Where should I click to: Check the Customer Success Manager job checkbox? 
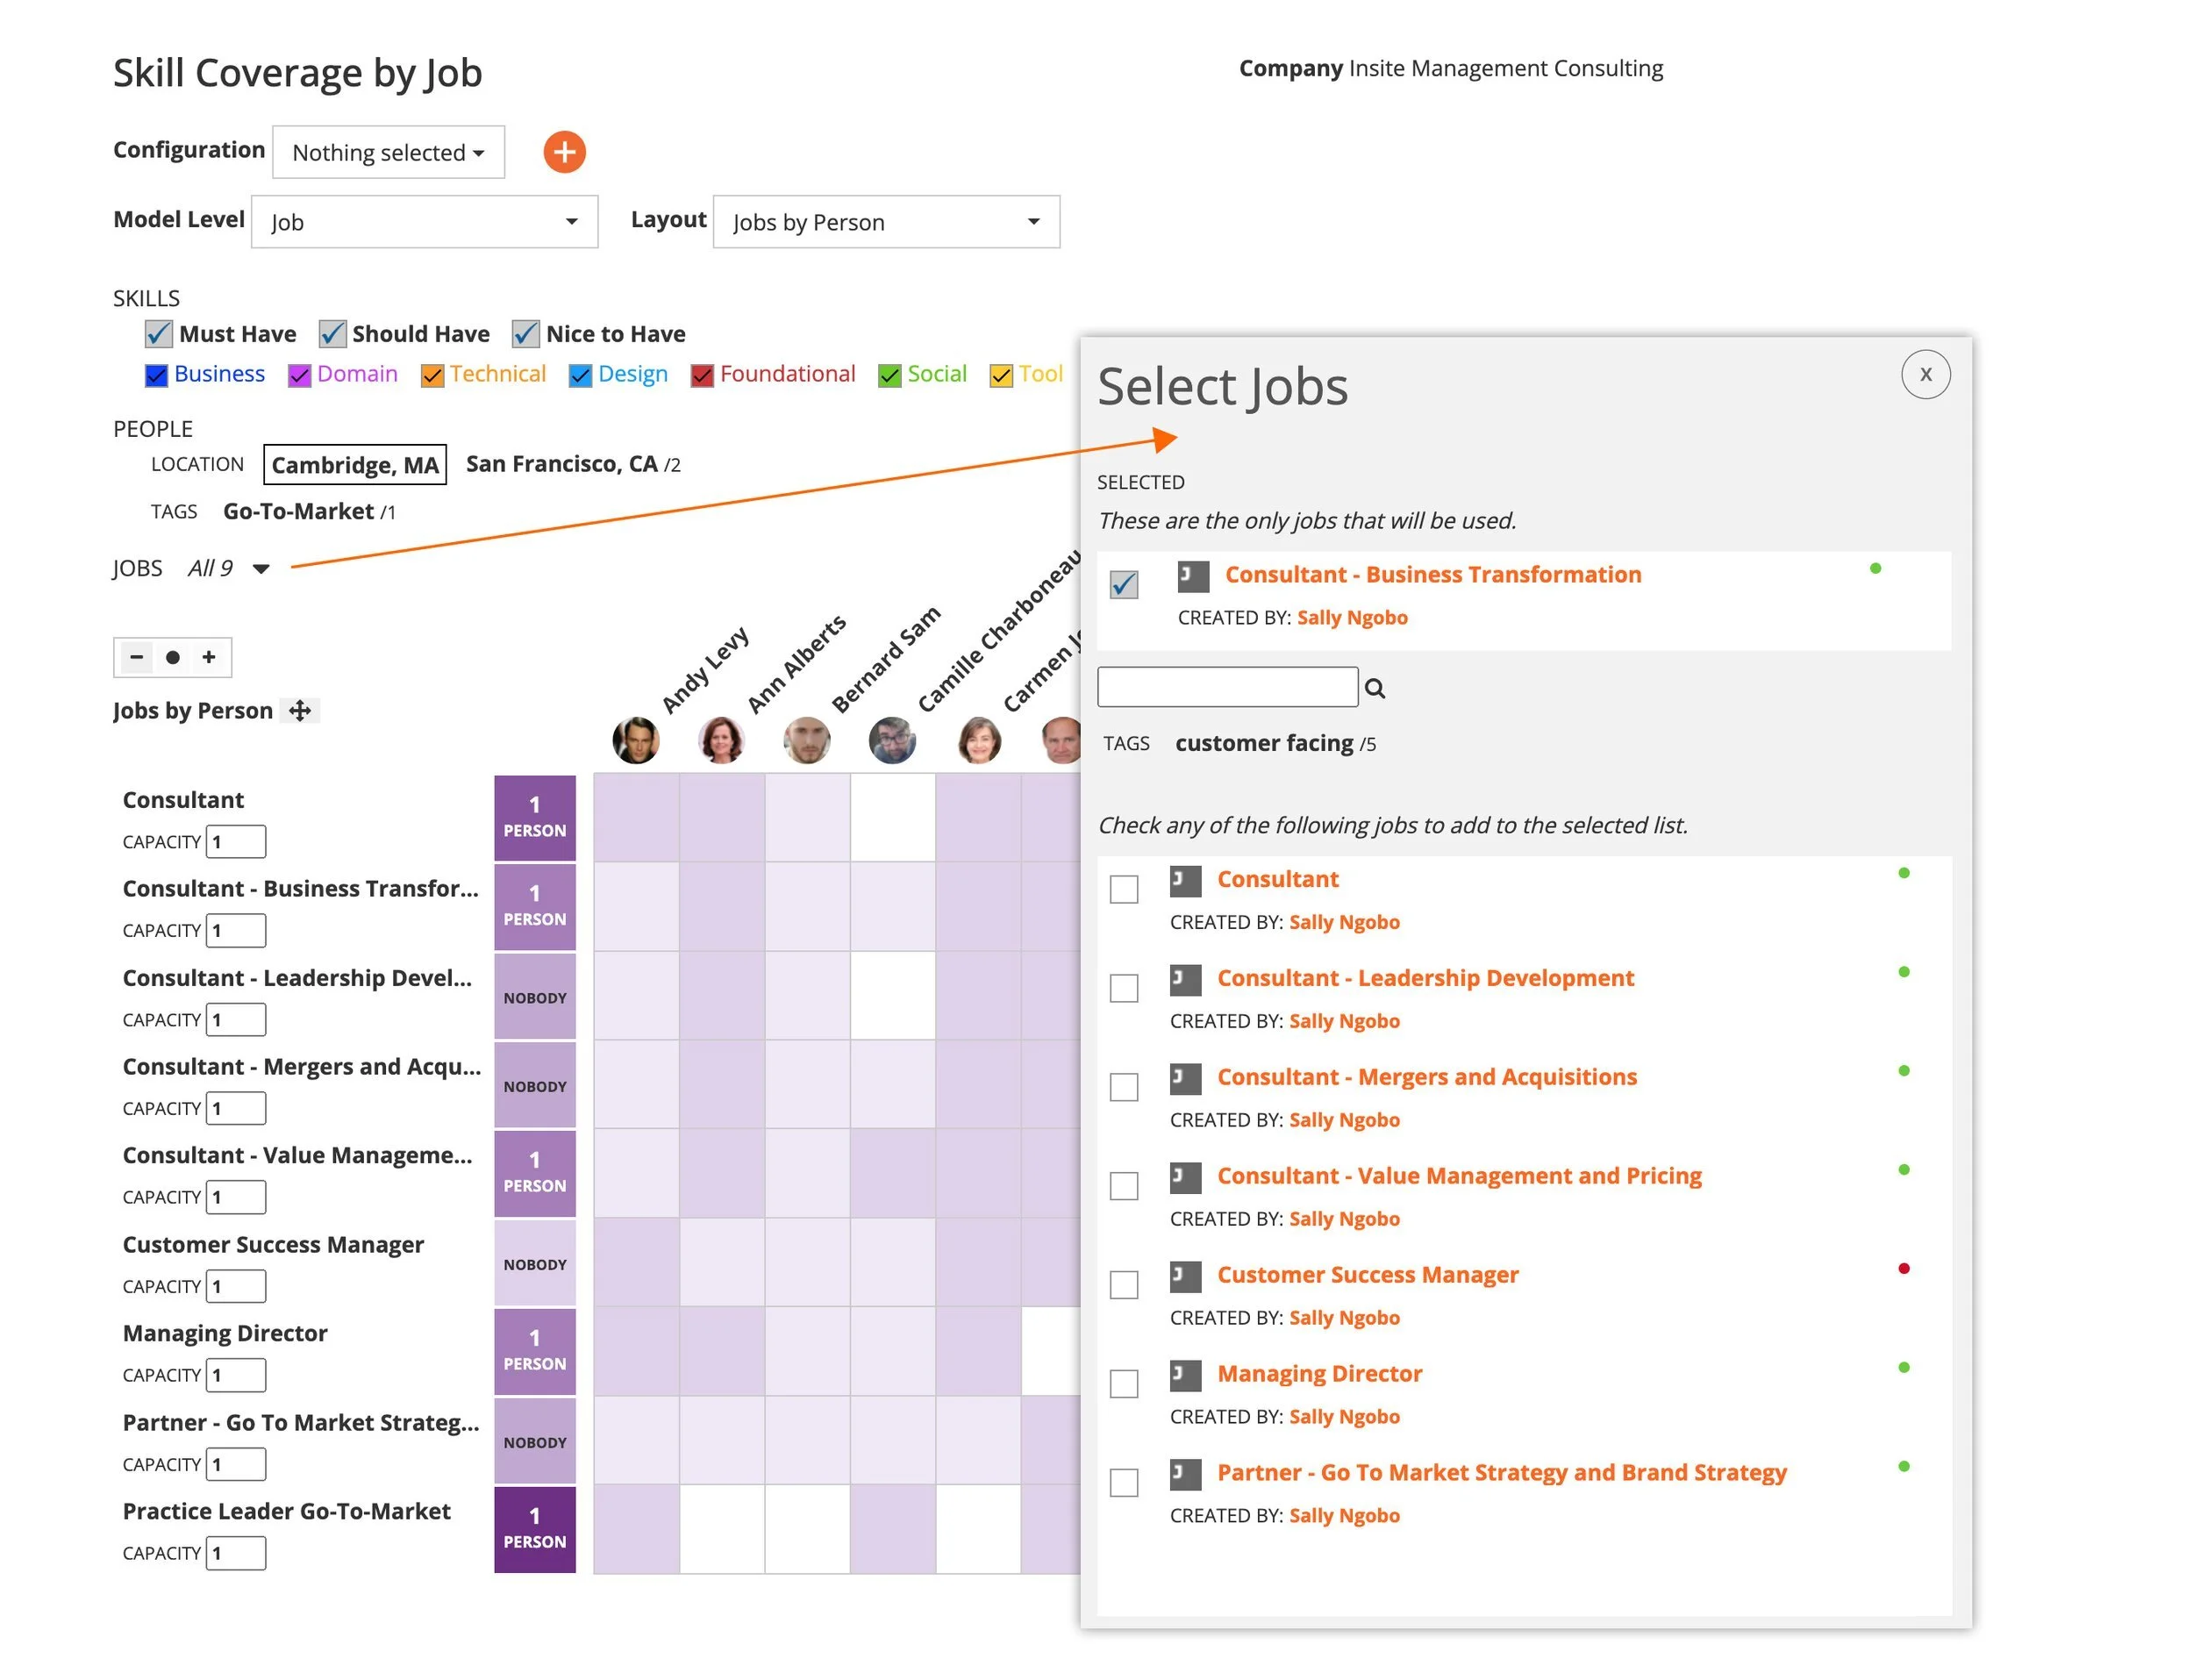[1123, 1284]
